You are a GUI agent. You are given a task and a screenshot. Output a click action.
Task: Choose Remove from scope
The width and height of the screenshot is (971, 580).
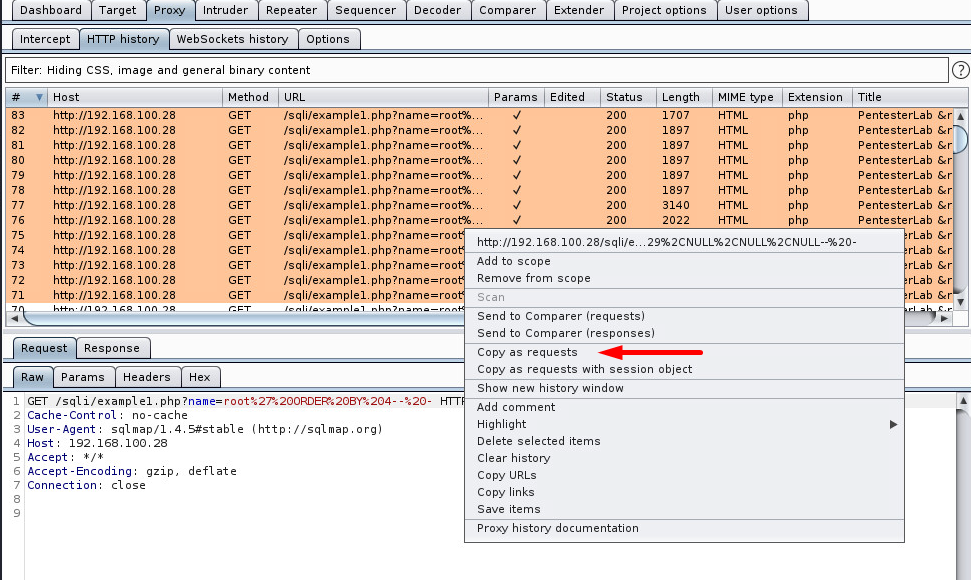(x=684, y=278)
